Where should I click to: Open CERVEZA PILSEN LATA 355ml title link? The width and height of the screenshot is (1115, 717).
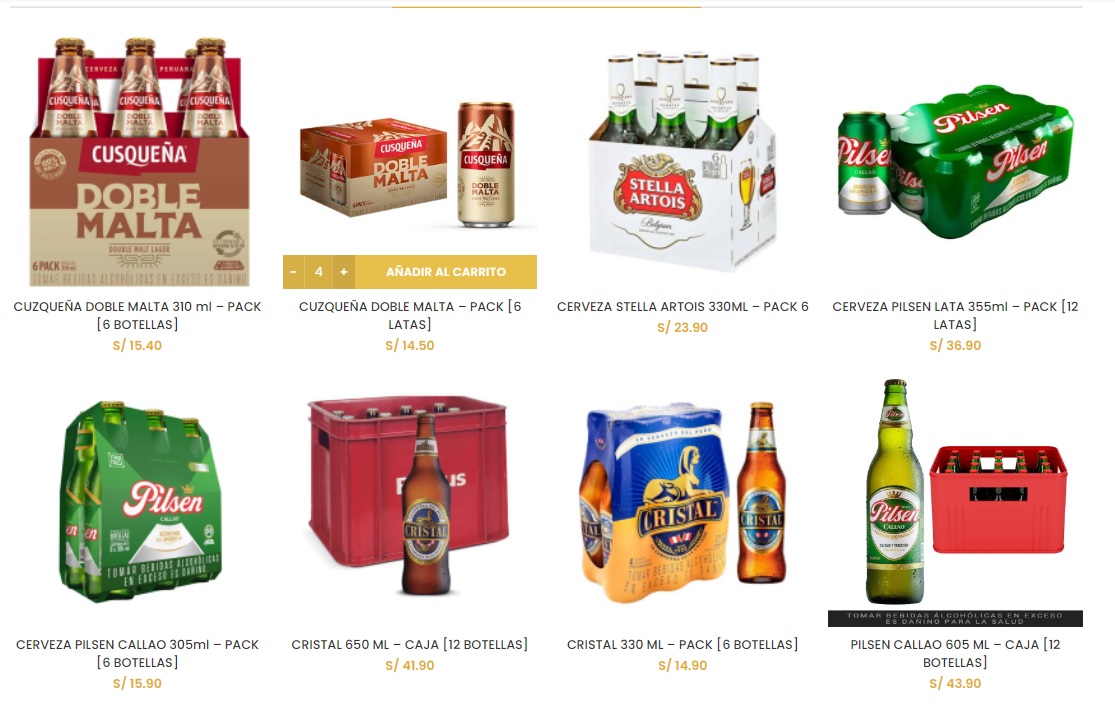[x=955, y=315]
